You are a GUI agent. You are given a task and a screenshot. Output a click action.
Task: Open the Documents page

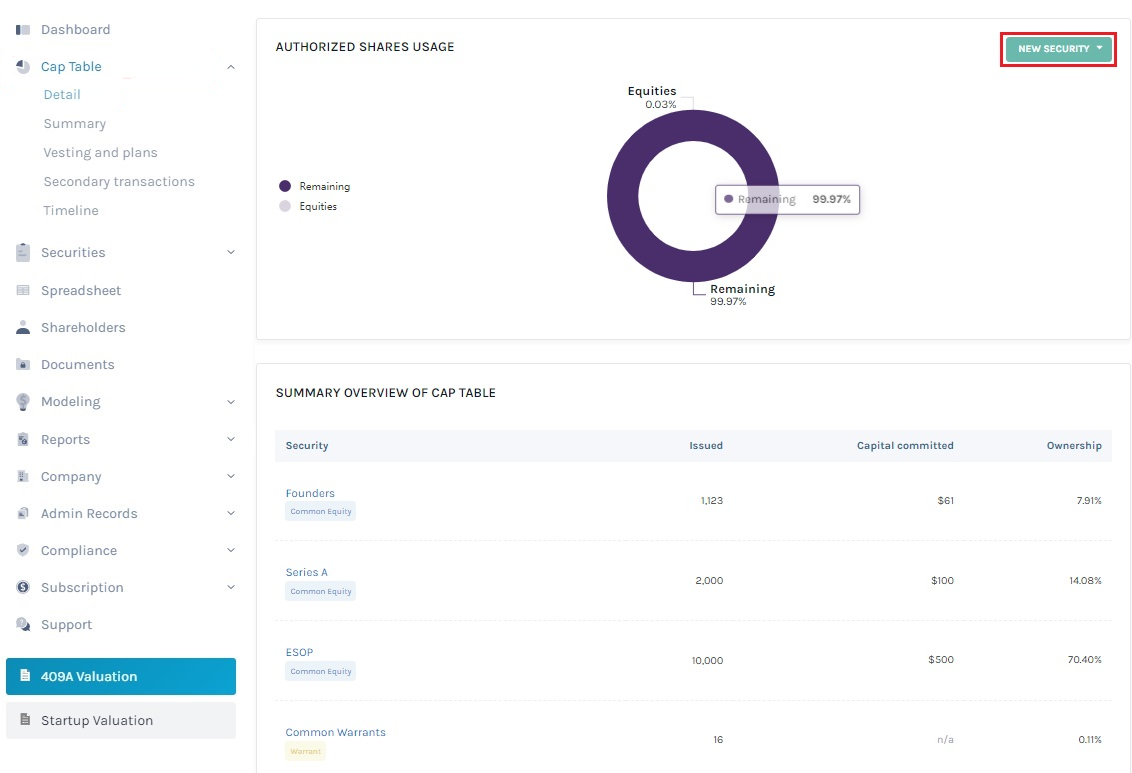pos(78,364)
